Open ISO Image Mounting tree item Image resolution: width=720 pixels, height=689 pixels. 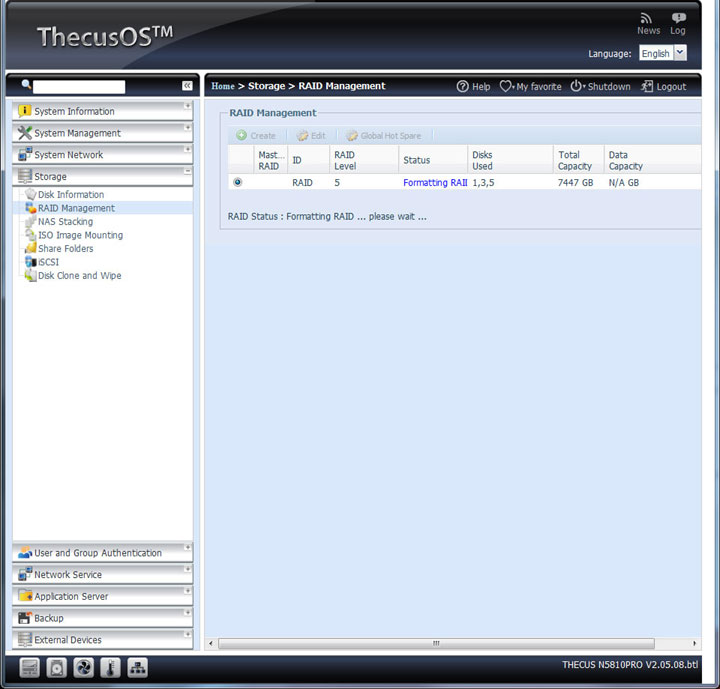[80, 235]
